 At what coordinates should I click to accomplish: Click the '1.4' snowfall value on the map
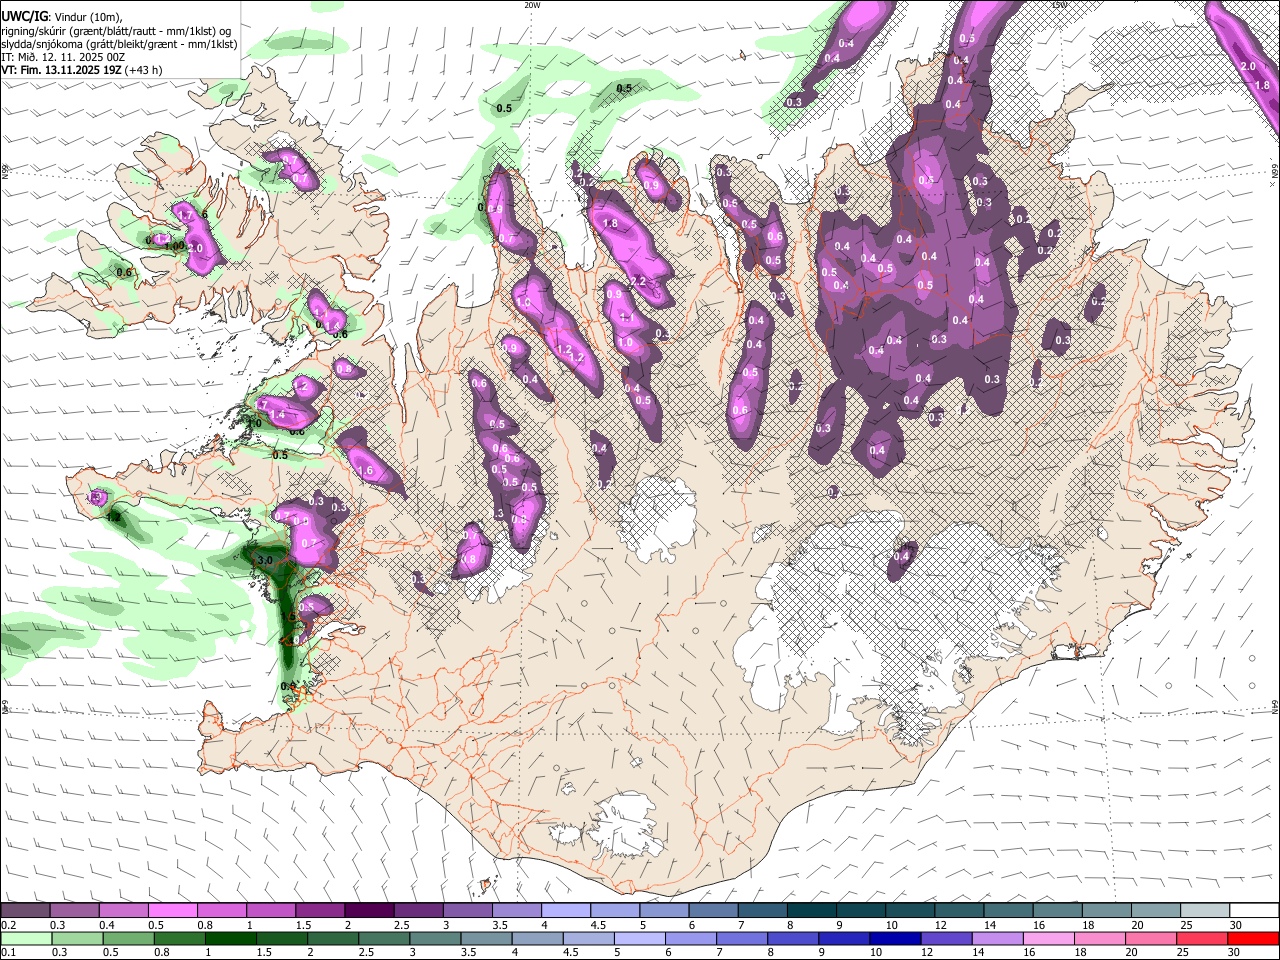(x=278, y=414)
